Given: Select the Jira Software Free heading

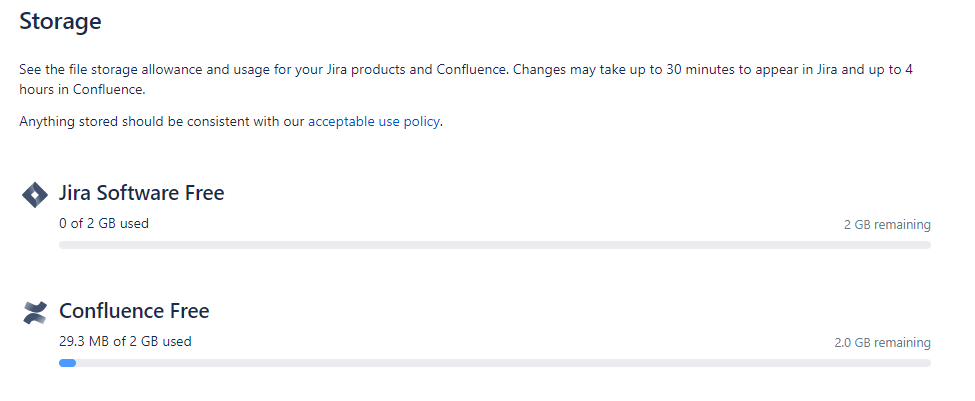Looking at the screenshot, I should [142, 193].
